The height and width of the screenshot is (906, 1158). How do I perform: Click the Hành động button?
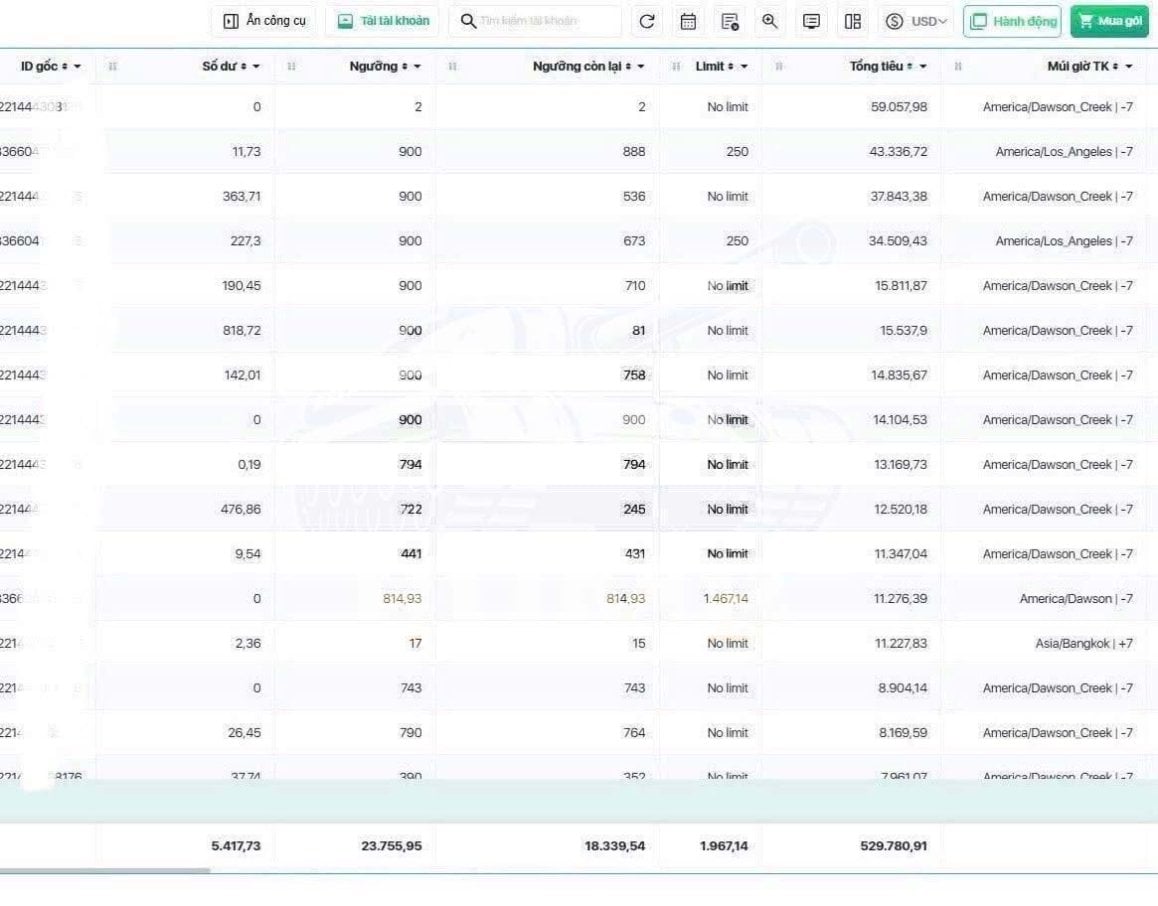(x=1012, y=21)
